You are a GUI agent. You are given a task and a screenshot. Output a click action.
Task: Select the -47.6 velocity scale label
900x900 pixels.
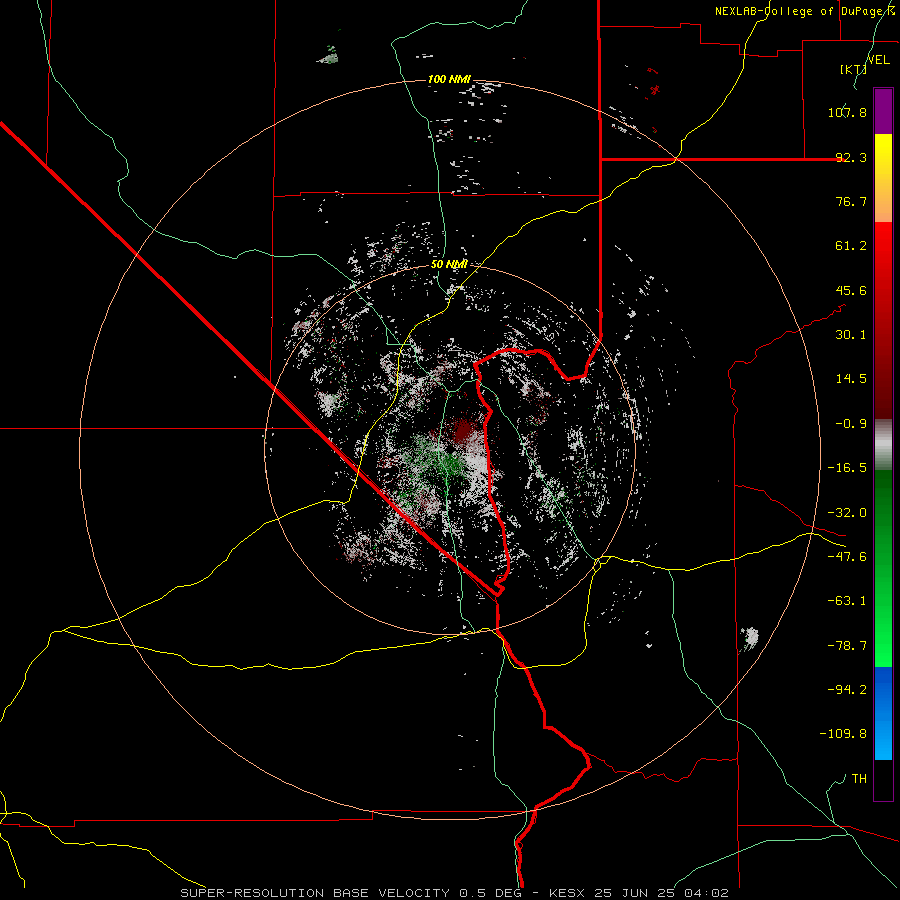847,557
